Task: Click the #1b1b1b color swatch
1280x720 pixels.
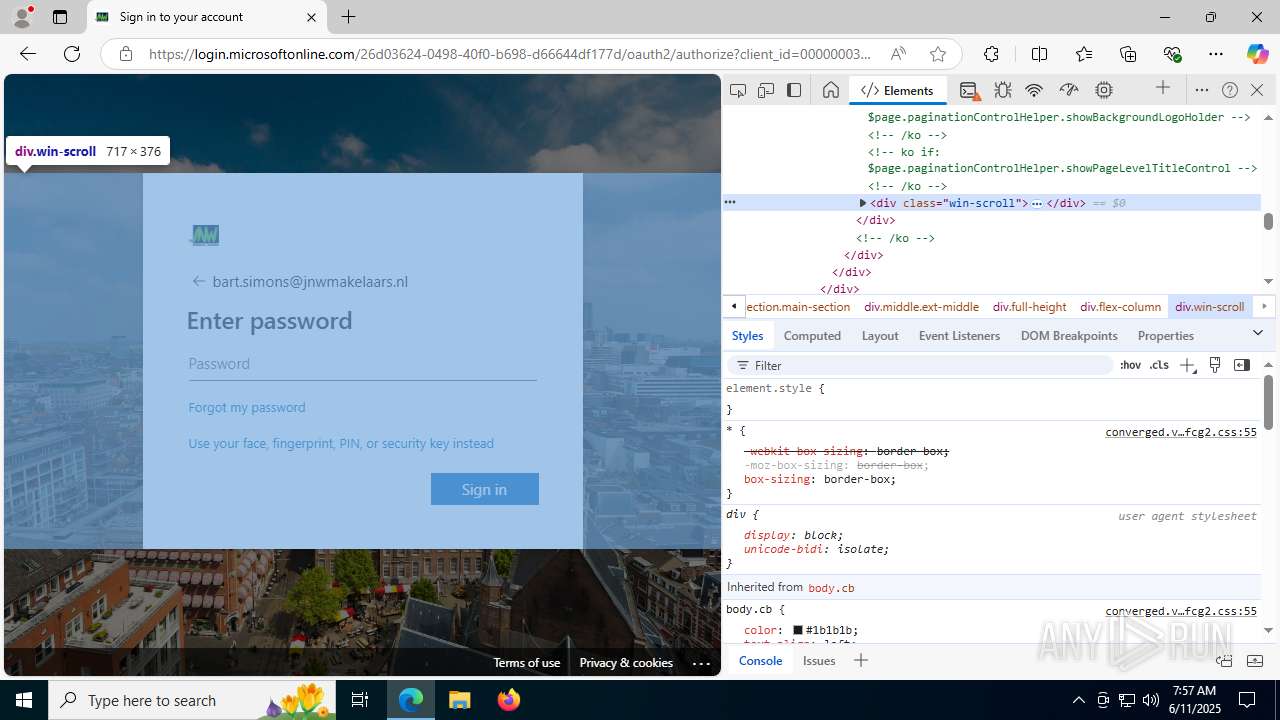Action: pyautogui.click(x=798, y=631)
